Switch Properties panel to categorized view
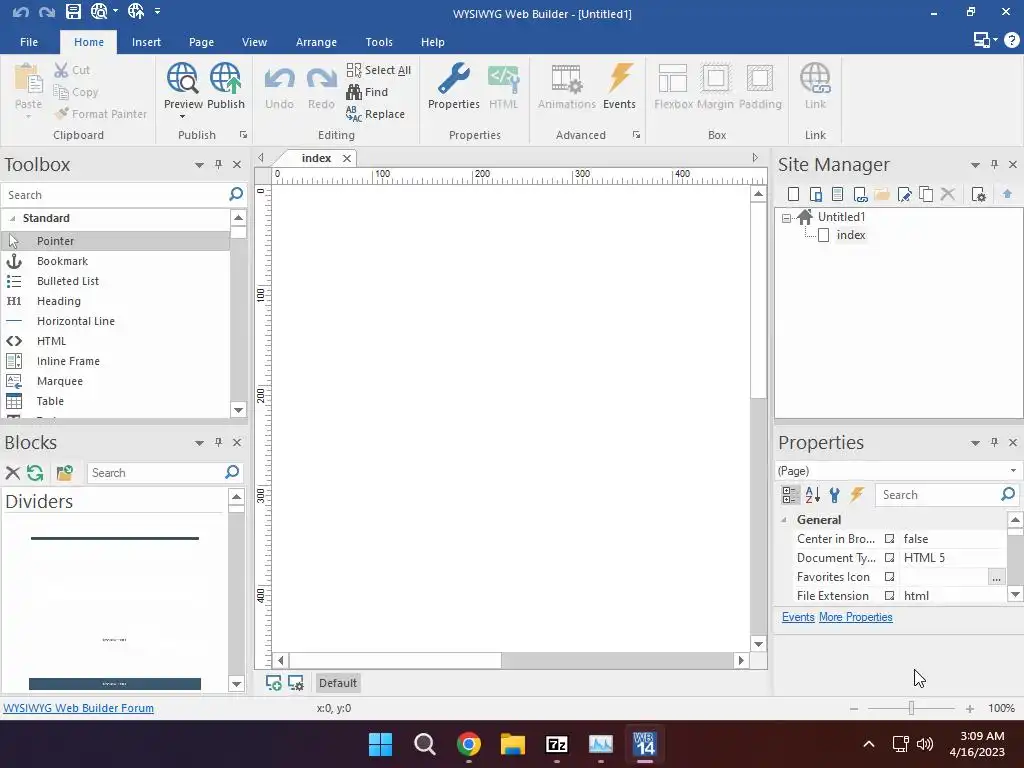The image size is (1024, 768). 790,494
